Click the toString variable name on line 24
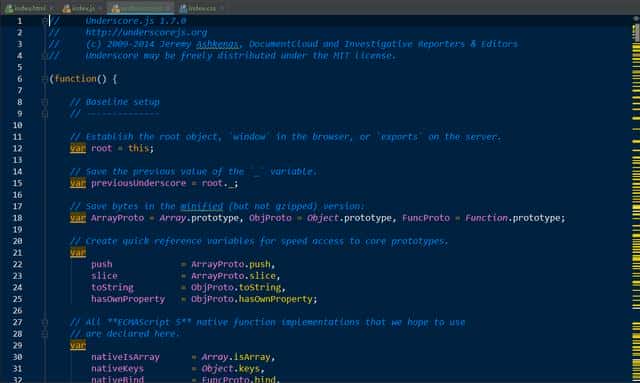 pyautogui.click(x=112, y=287)
